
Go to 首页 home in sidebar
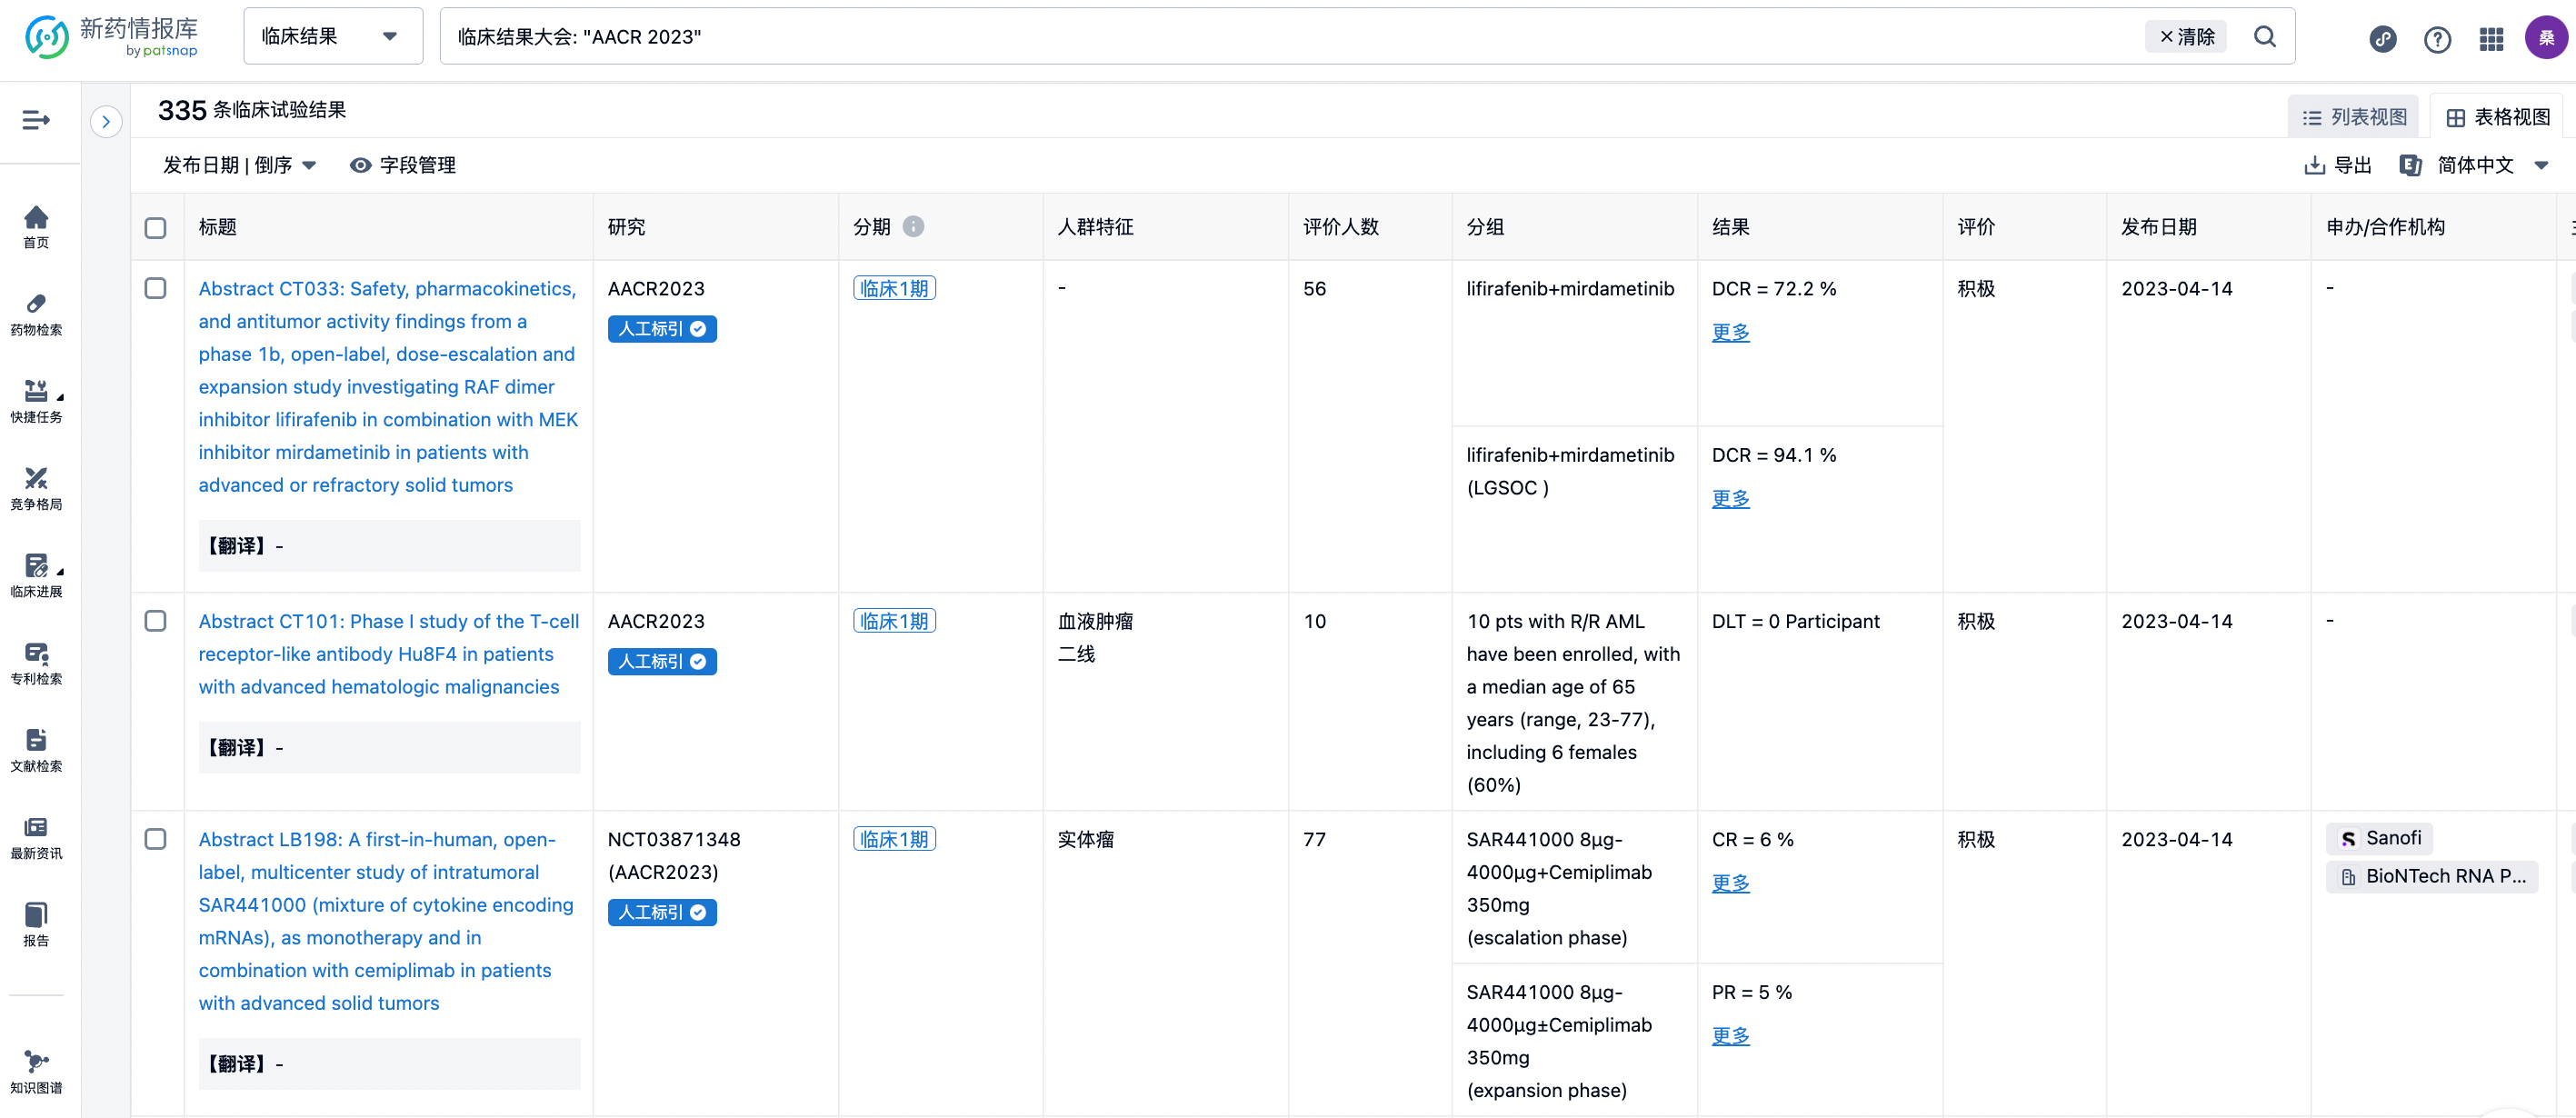(x=36, y=226)
